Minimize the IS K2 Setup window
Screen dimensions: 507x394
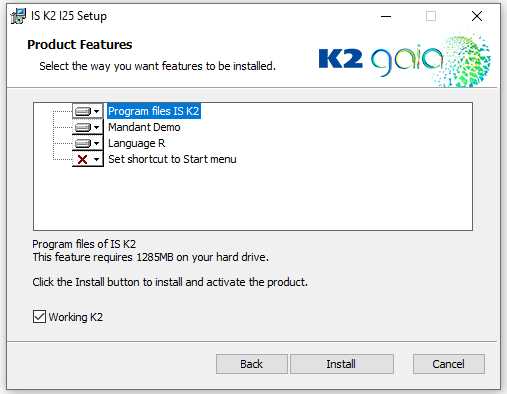pos(386,16)
